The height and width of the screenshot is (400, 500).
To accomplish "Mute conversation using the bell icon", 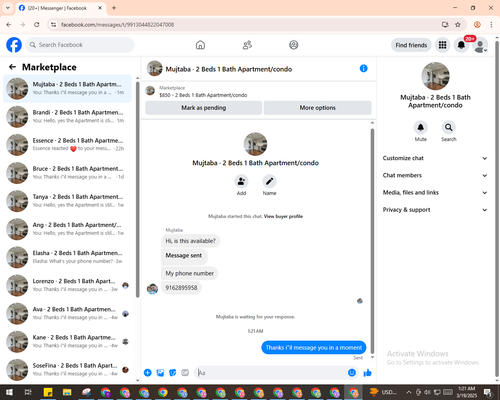I will coord(421,127).
